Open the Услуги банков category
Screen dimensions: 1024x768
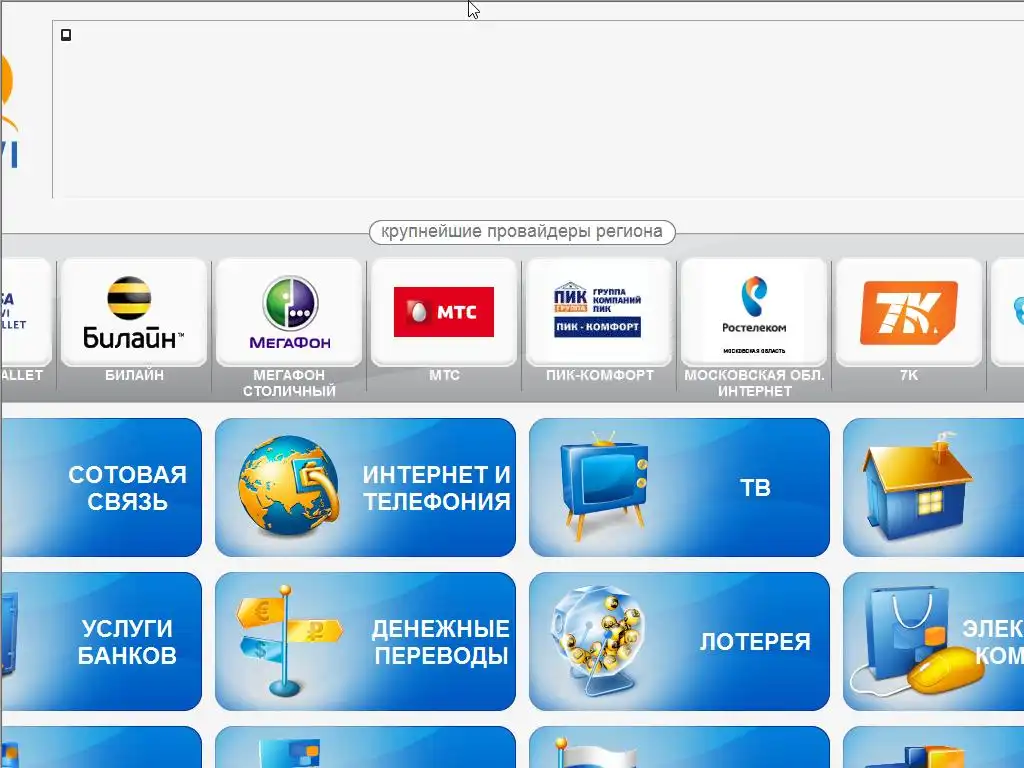(x=101, y=641)
